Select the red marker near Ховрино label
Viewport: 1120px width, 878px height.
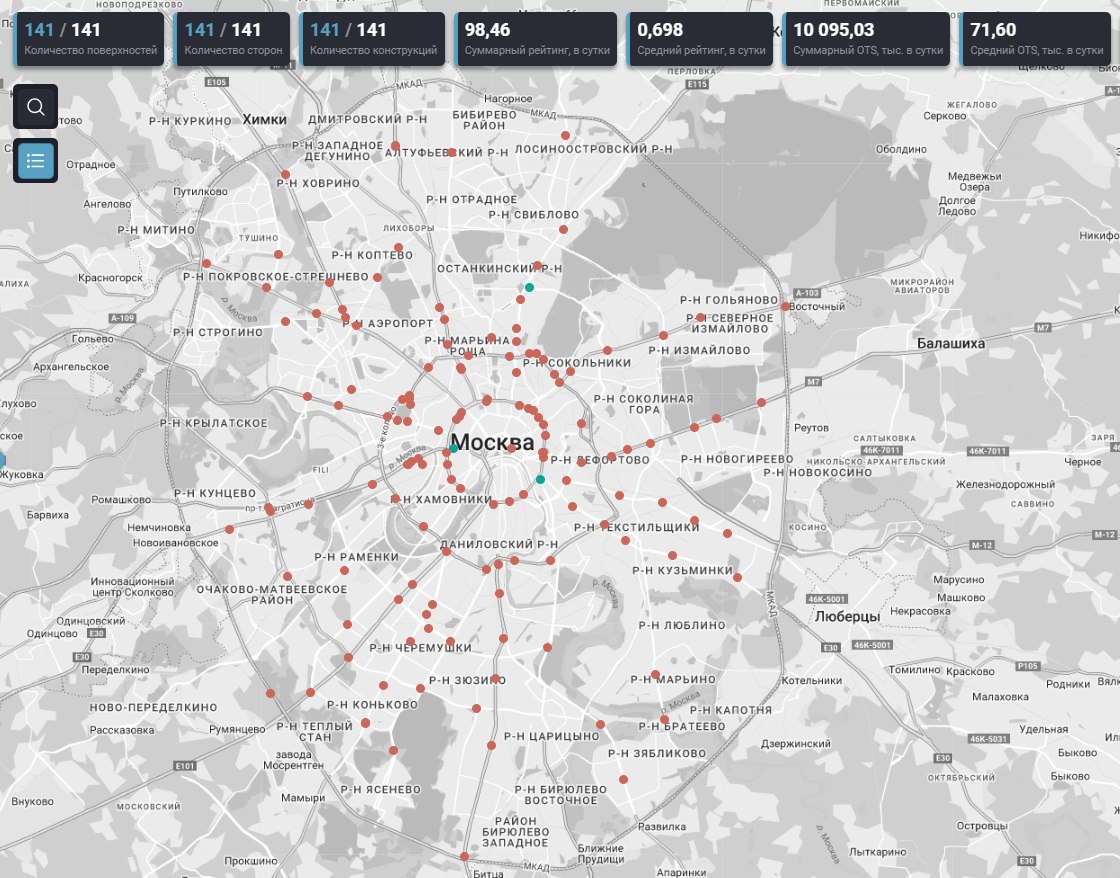tap(285, 174)
